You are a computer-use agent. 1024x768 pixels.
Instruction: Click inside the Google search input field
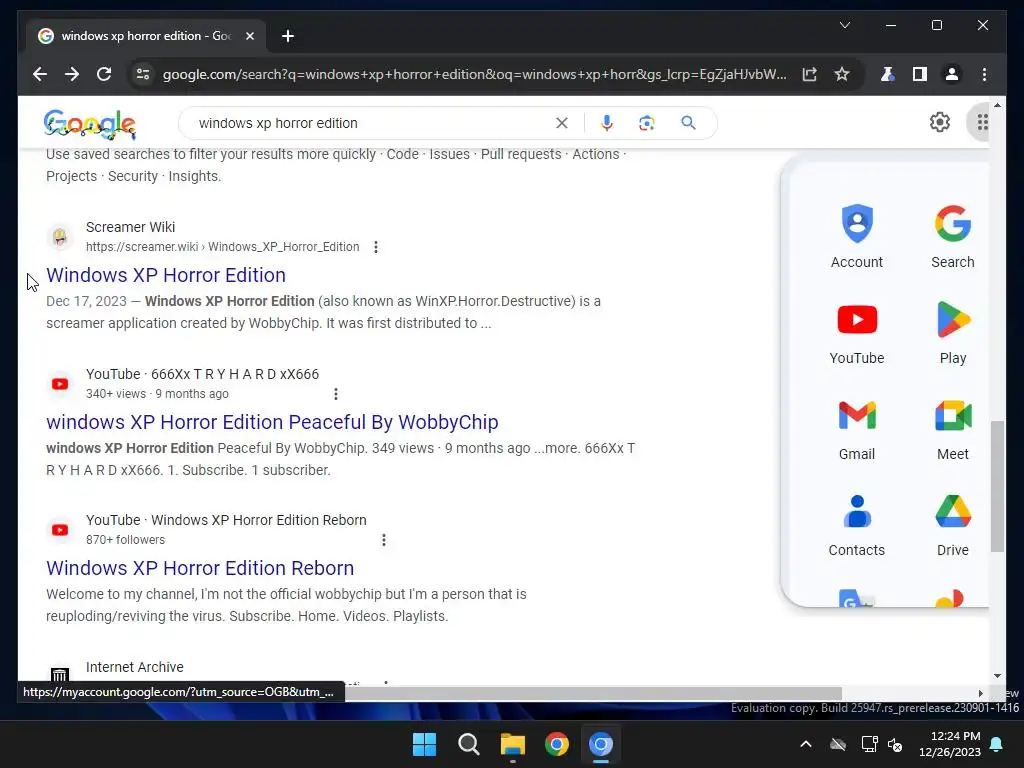(372, 123)
